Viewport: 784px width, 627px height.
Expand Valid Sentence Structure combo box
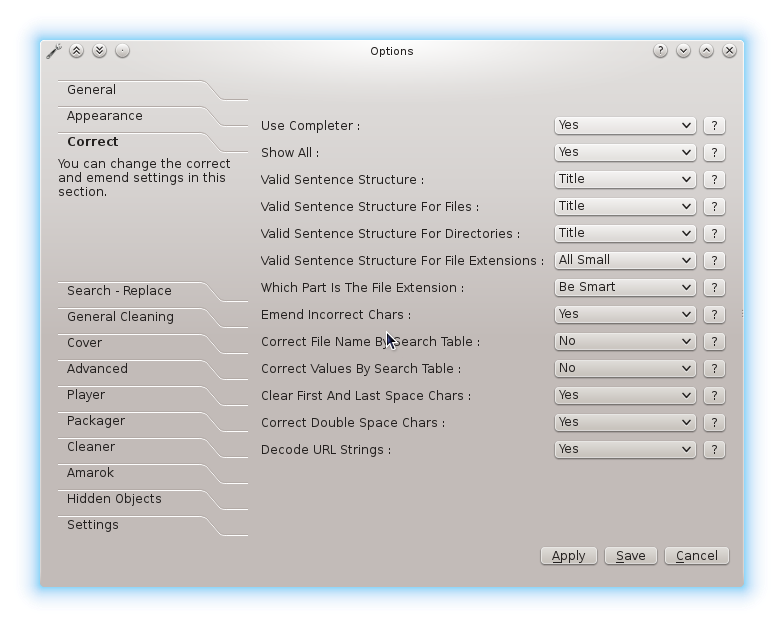[x=625, y=180]
